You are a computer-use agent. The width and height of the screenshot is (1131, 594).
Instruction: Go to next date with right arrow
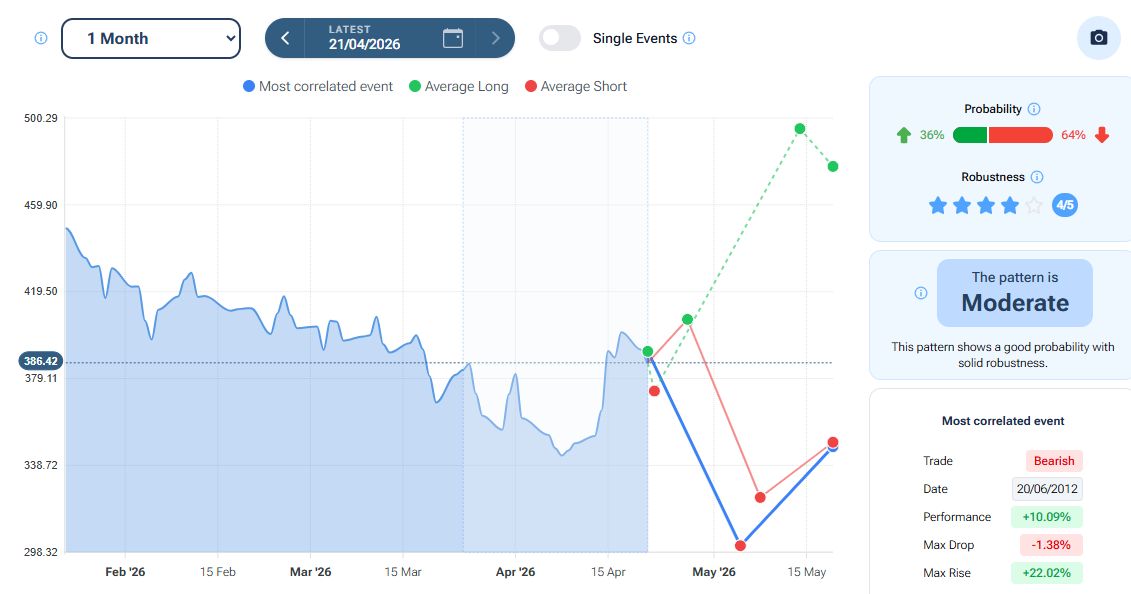[x=495, y=38]
